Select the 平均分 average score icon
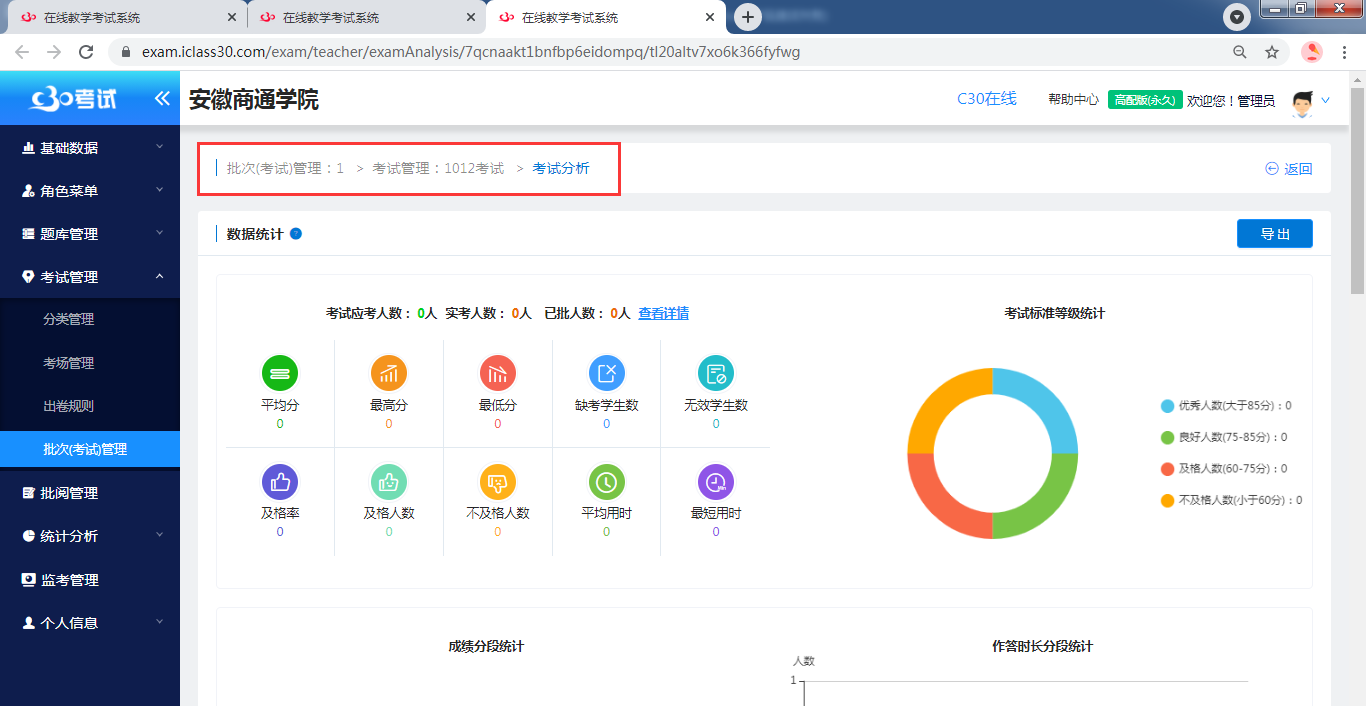 [x=279, y=371]
